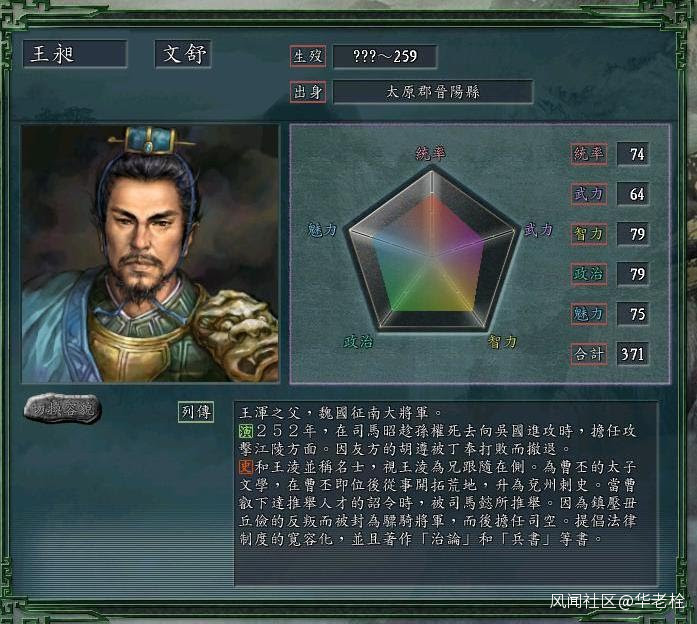
Task: Click the 切換容貌 stone button
Action: tap(63, 408)
